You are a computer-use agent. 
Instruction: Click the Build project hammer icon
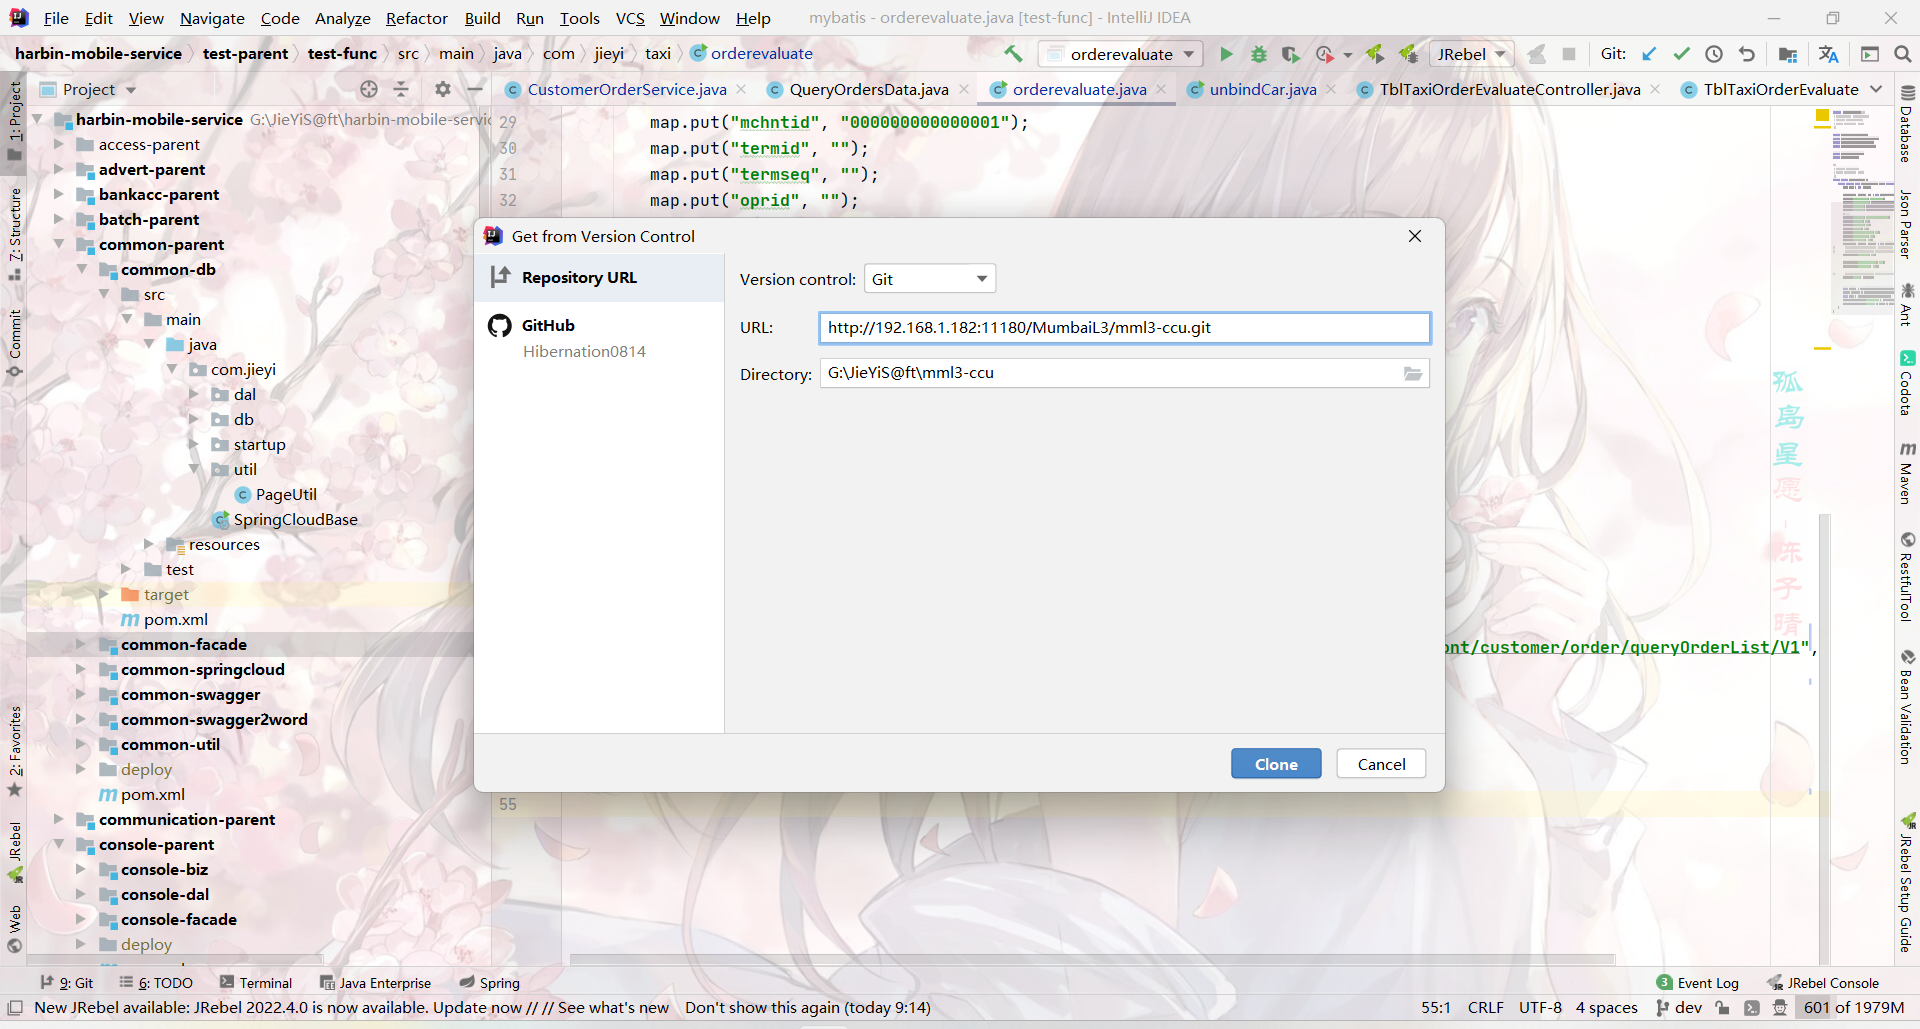pyautogui.click(x=1013, y=54)
